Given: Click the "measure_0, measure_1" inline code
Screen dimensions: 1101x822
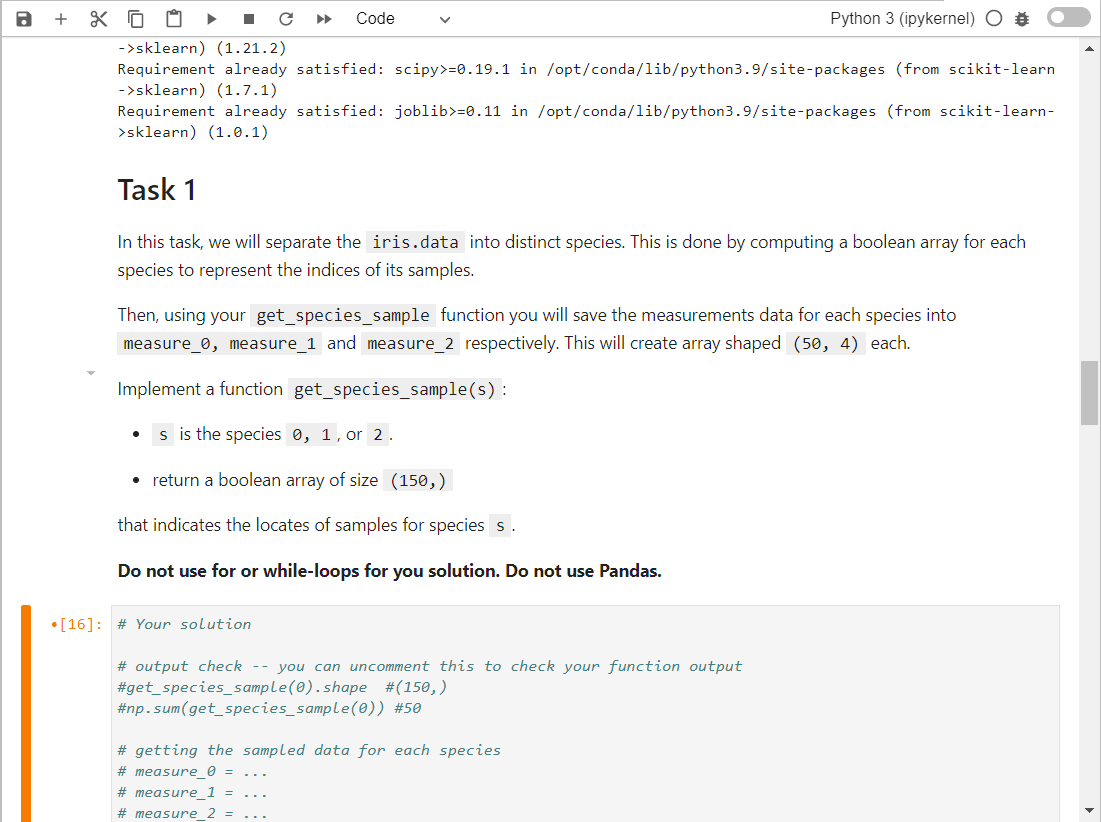Looking at the screenshot, I should point(219,343).
